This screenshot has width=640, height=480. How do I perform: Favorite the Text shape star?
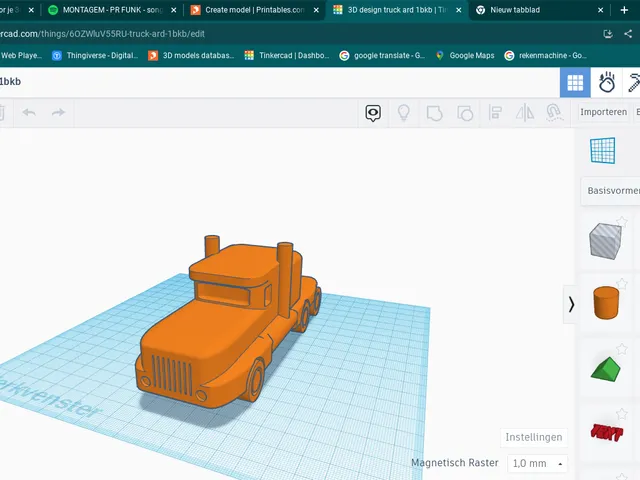click(x=622, y=414)
